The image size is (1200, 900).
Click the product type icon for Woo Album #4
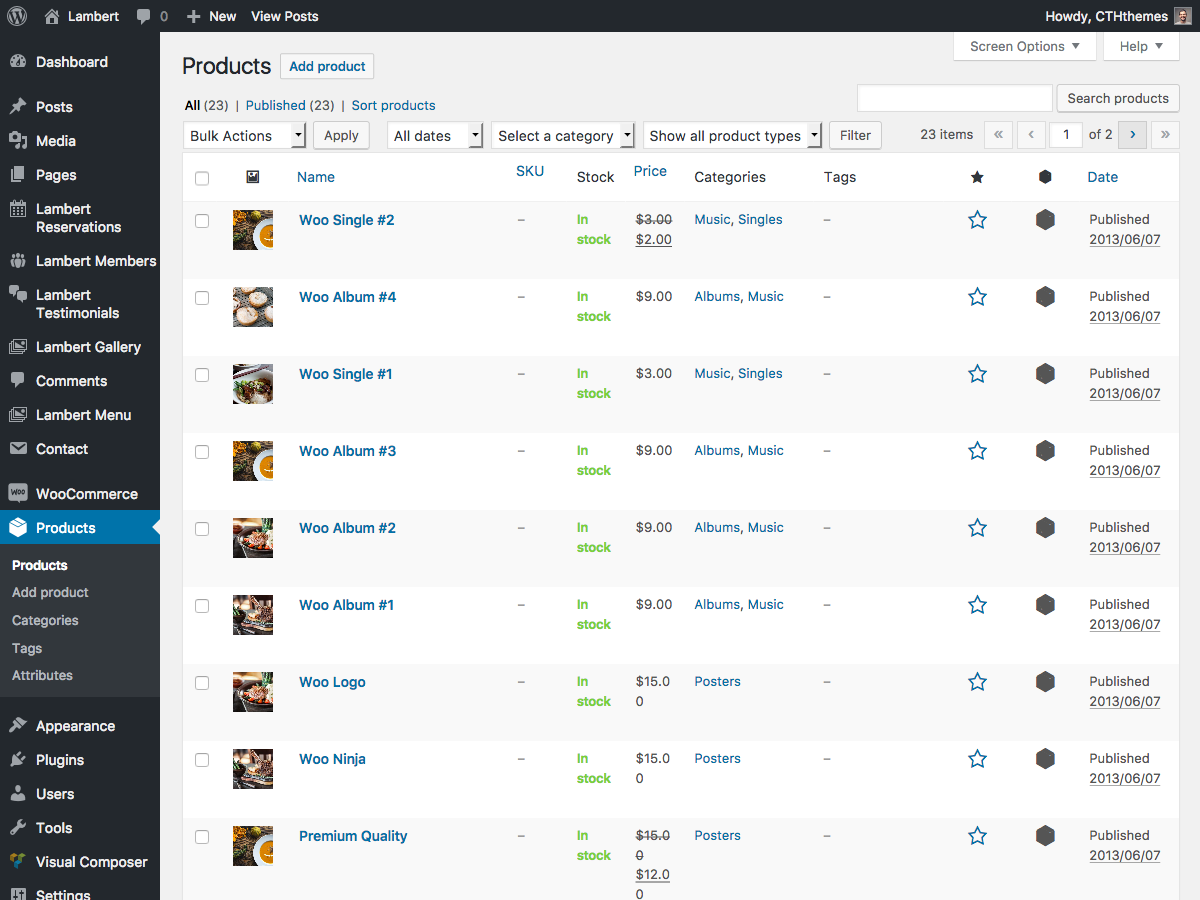pyautogui.click(x=1045, y=297)
